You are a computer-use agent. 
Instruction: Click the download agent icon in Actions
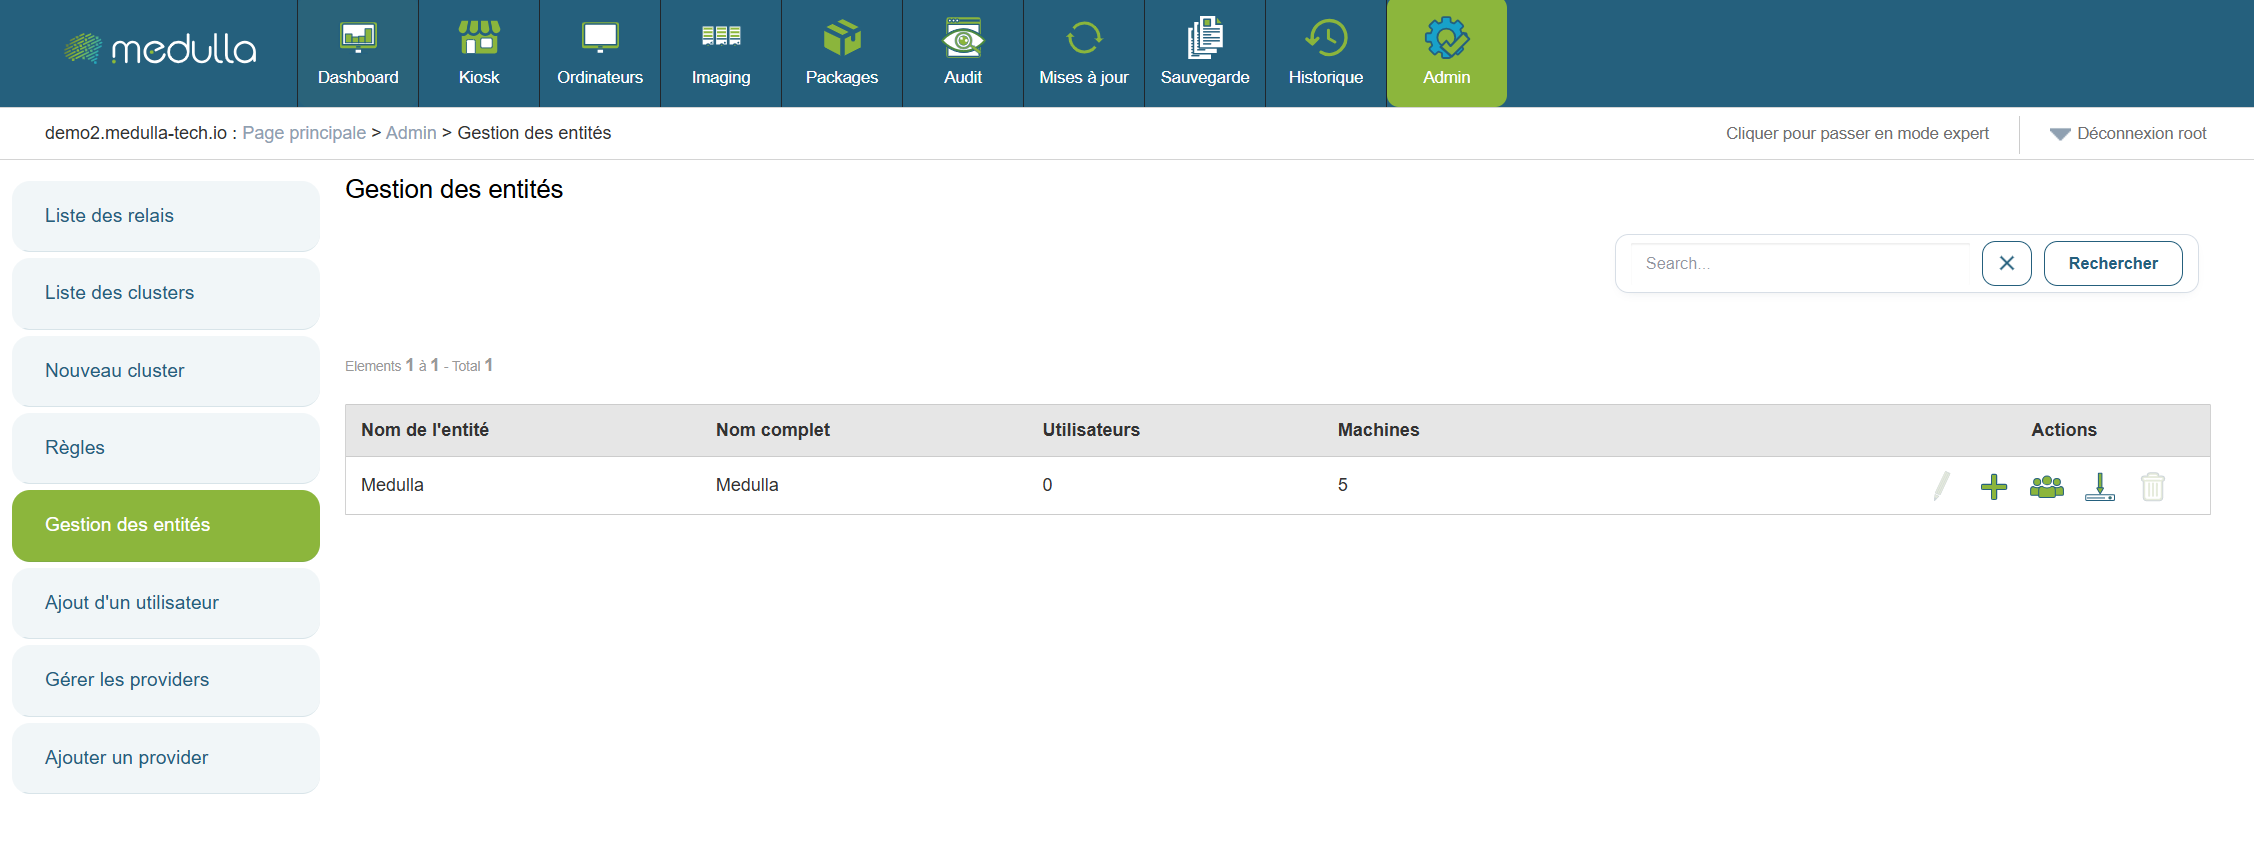click(2099, 486)
